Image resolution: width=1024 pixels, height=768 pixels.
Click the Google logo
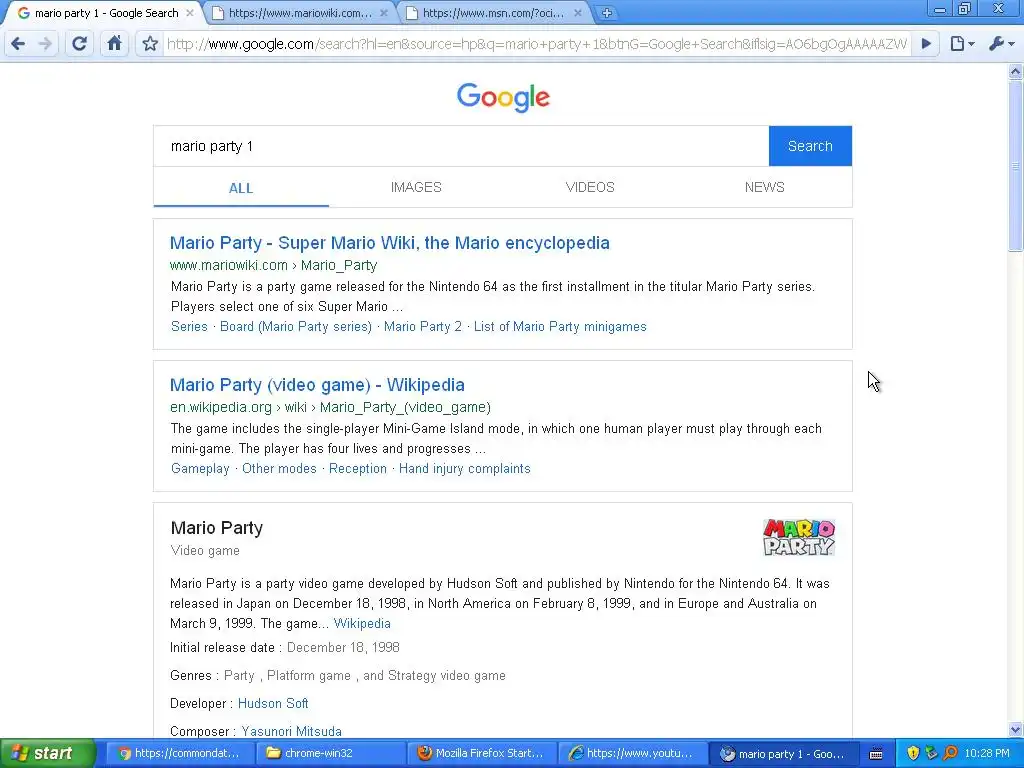pos(503,97)
